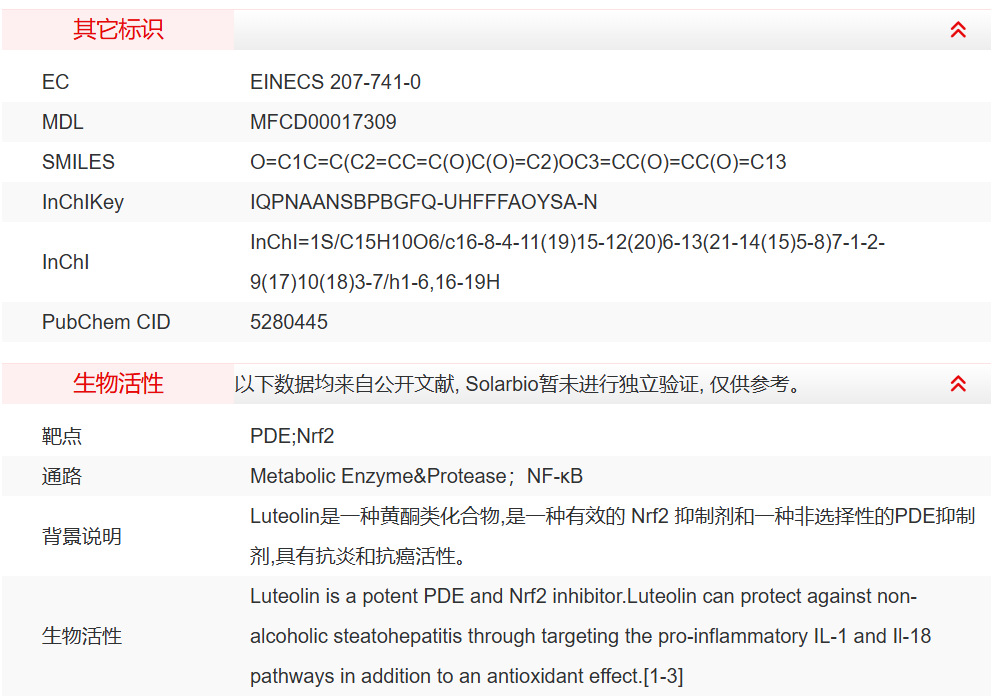Screen dimensions: 991x696
Task: Click the red 其它标识 section header
Action: 118,30
